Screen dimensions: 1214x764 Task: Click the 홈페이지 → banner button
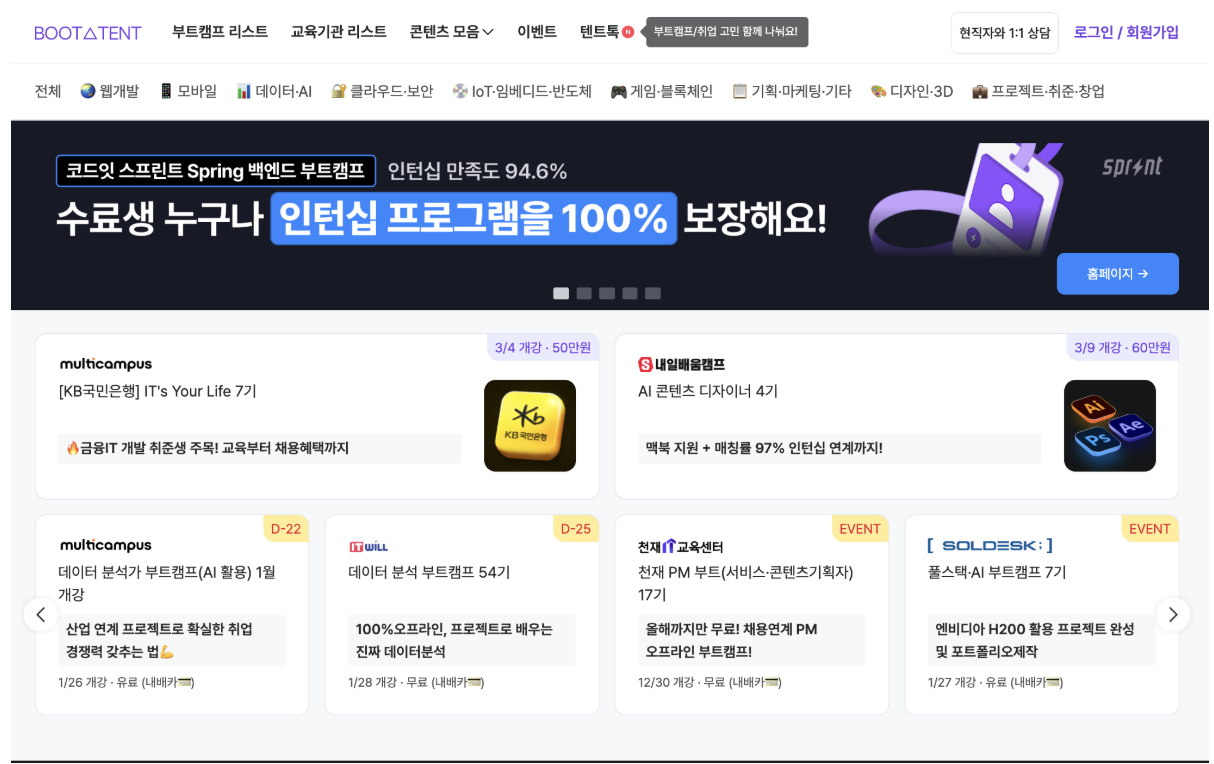pyautogui.click(x=1118, y=274)
